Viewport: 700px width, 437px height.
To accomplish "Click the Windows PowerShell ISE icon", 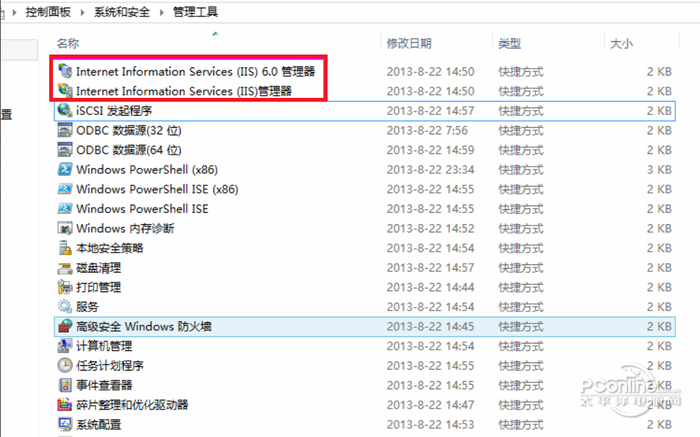I will tap(65, 208).
